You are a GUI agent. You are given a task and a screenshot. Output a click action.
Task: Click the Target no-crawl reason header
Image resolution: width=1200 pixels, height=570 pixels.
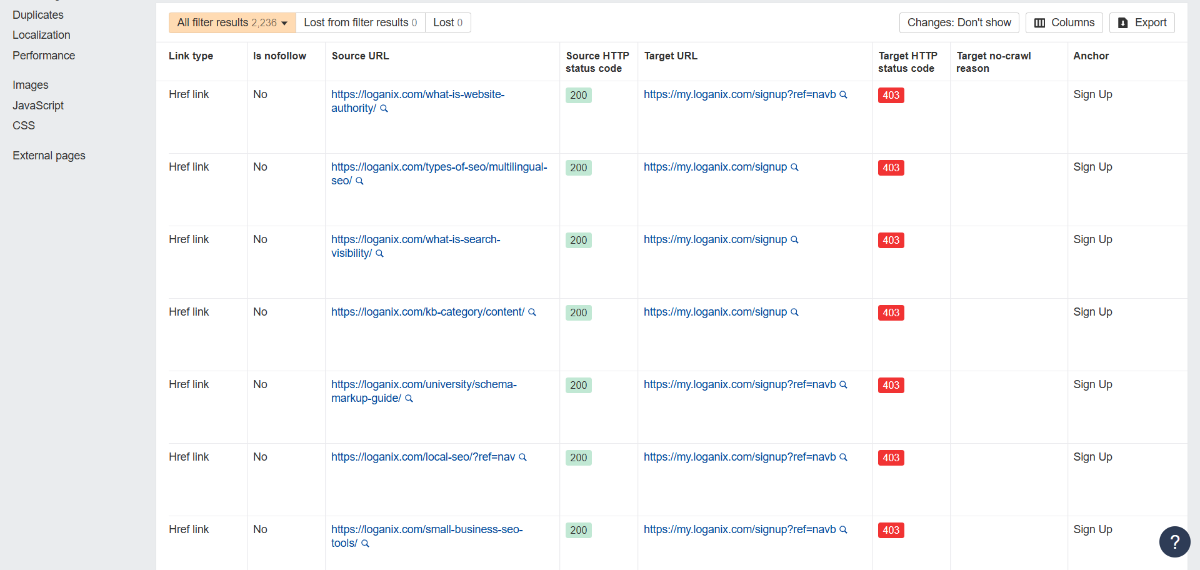994,62
